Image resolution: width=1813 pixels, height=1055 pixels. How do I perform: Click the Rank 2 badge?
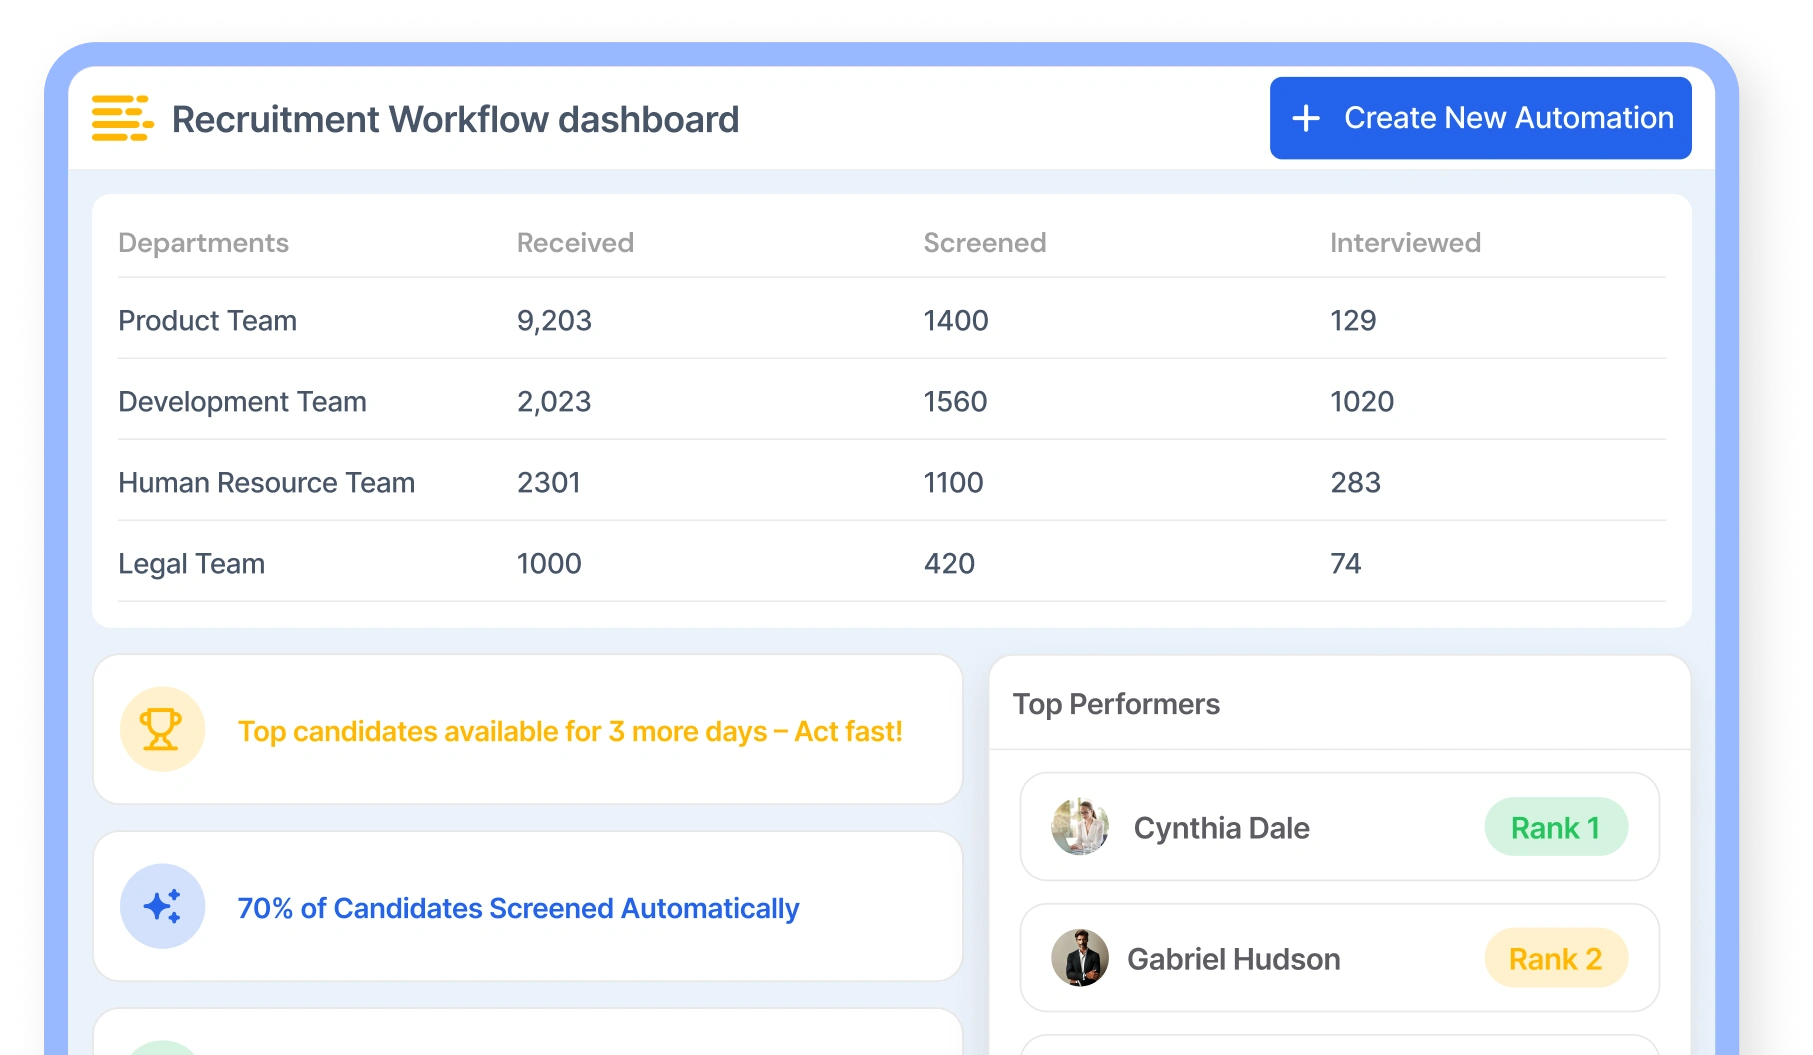(1556, 959)
